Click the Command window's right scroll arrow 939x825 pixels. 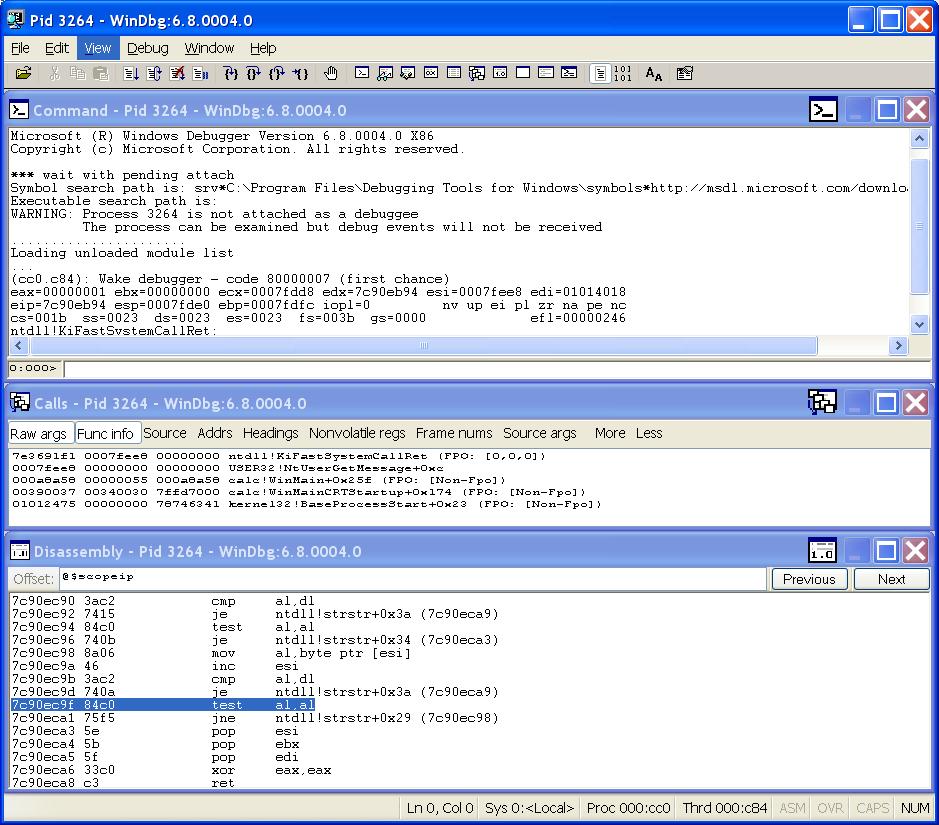[898, 345]
